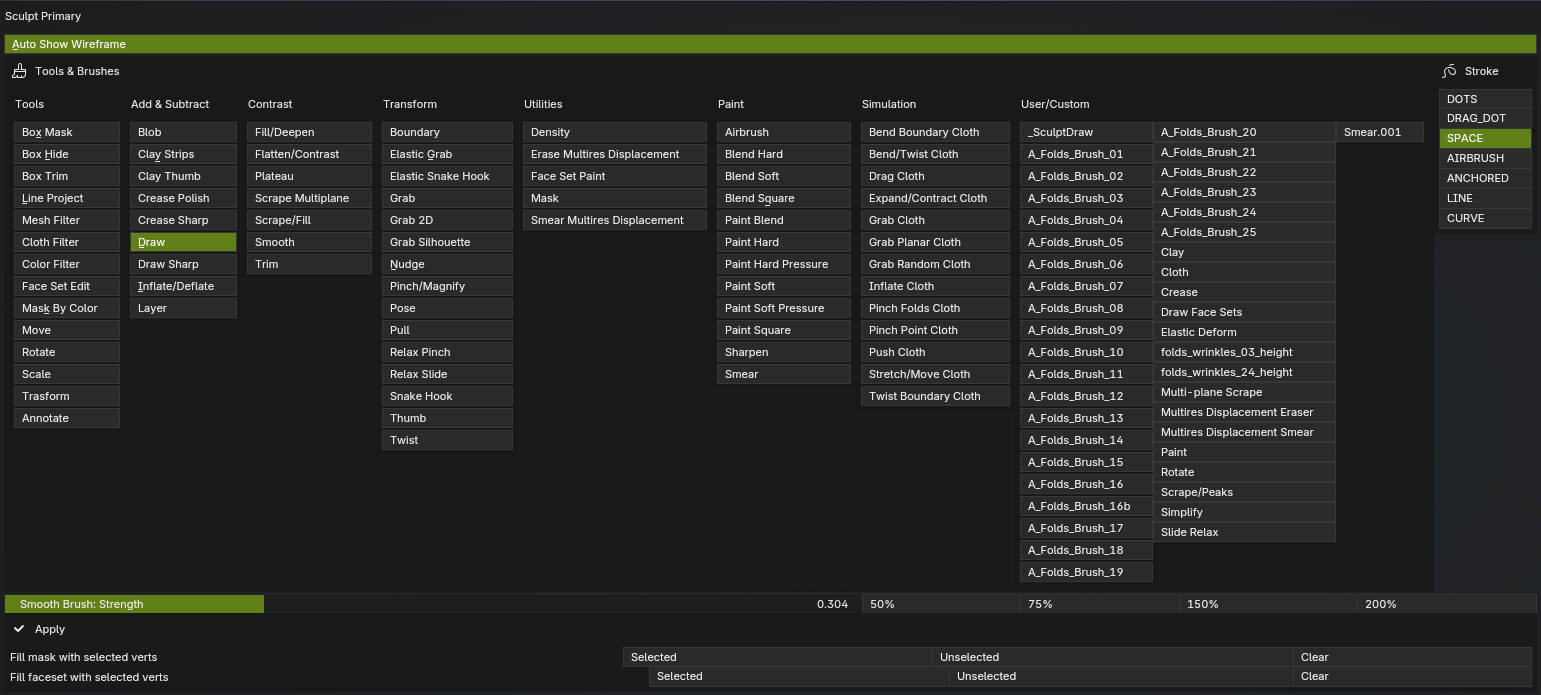Image resolution: width=1541 pixels, height=695 pixels.
Task: Select the Crease Sharp brush
Action: 184,220
